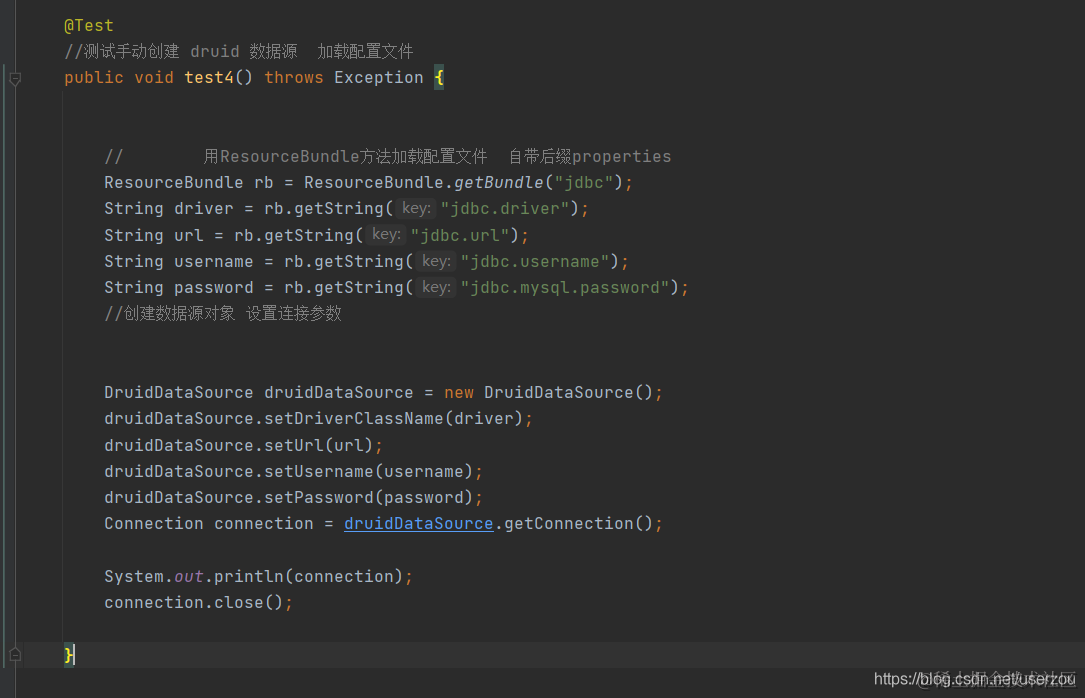Click the Exception type in method signature
1085x698 pixels.
pos(379,77)
